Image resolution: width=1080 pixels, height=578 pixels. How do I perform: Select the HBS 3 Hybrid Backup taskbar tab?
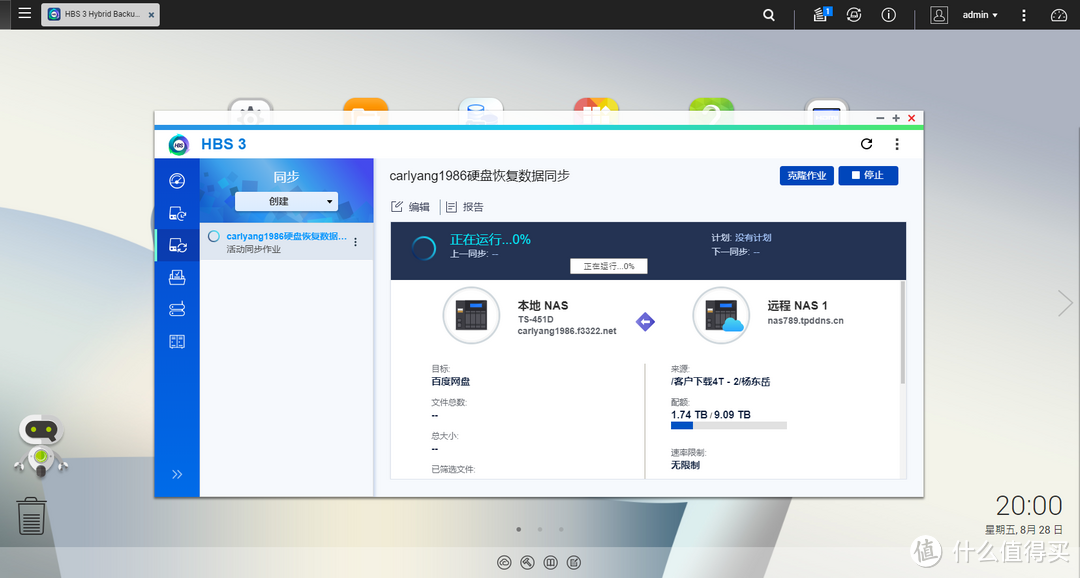pos(101,14)
